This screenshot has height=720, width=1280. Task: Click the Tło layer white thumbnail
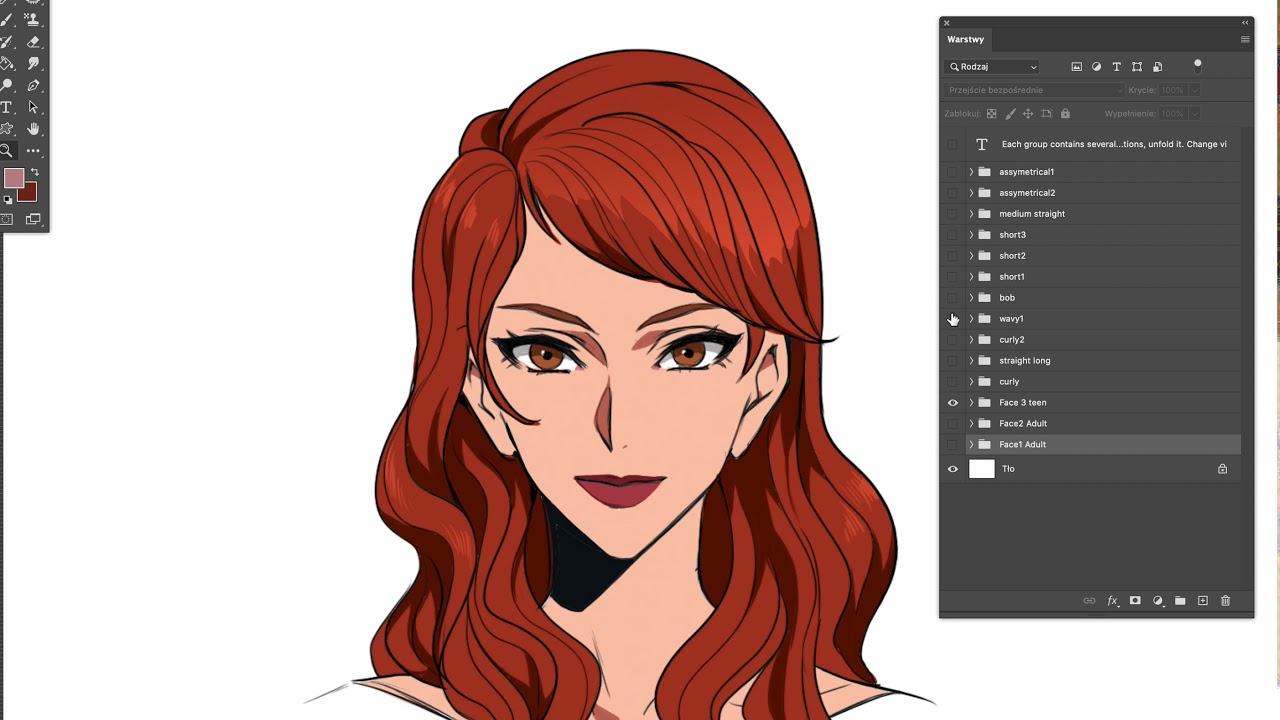tap(982, 469)
